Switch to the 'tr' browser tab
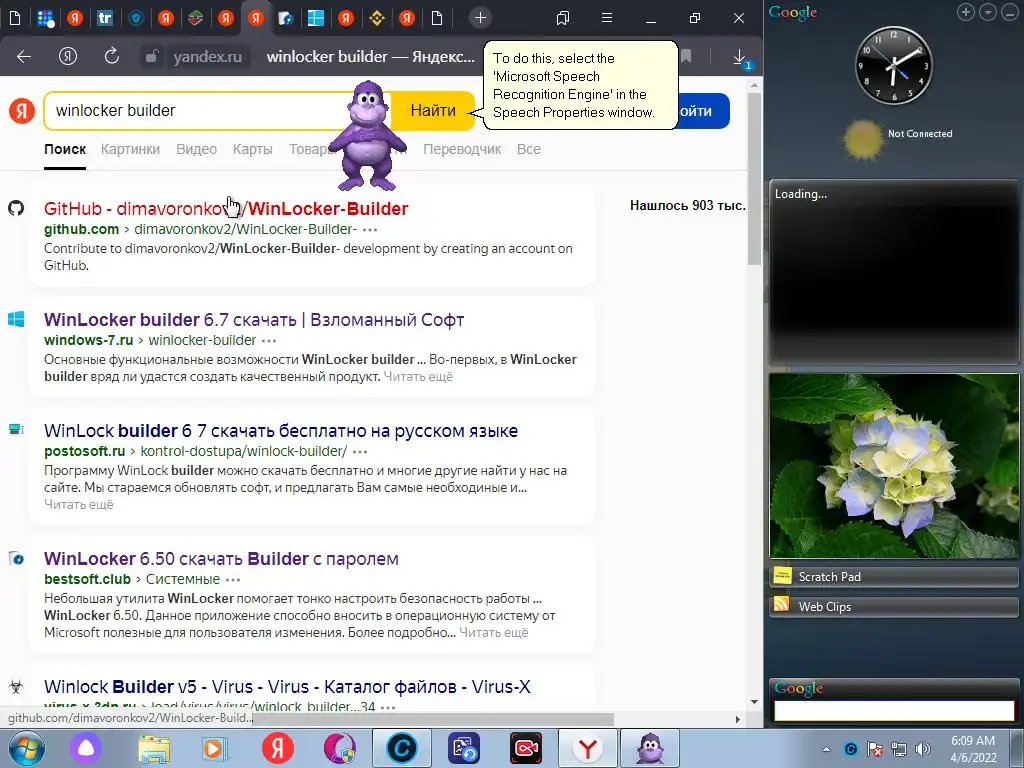Screen dimensions: 1024x768 104,18
